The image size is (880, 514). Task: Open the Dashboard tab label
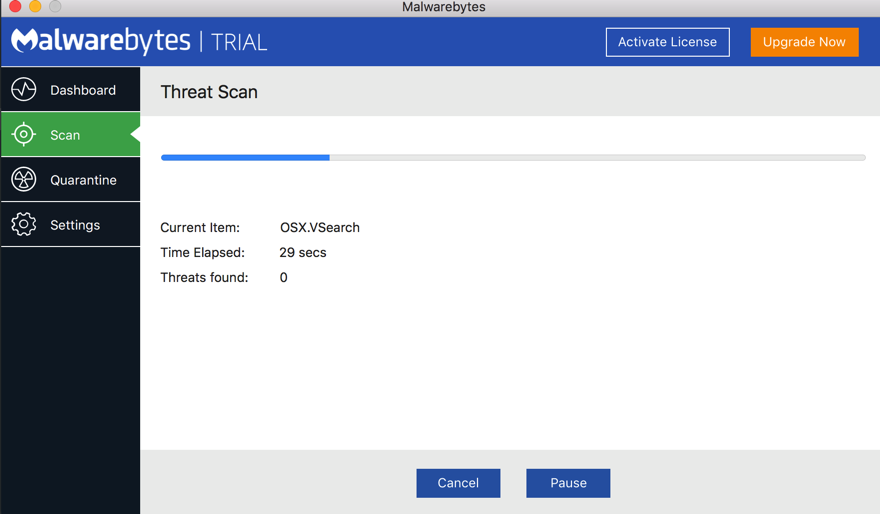pyautogui.click(x=83, y=90)
